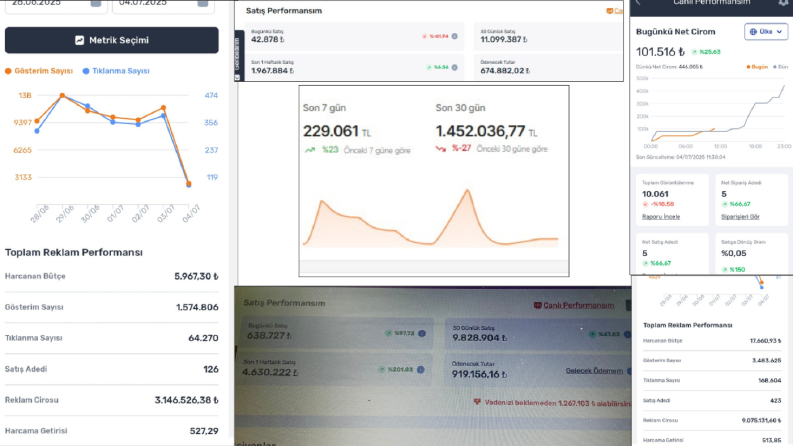Open the Metrik Seçimi button
Viewport: 793px width, 446px height.
point(112,40)
